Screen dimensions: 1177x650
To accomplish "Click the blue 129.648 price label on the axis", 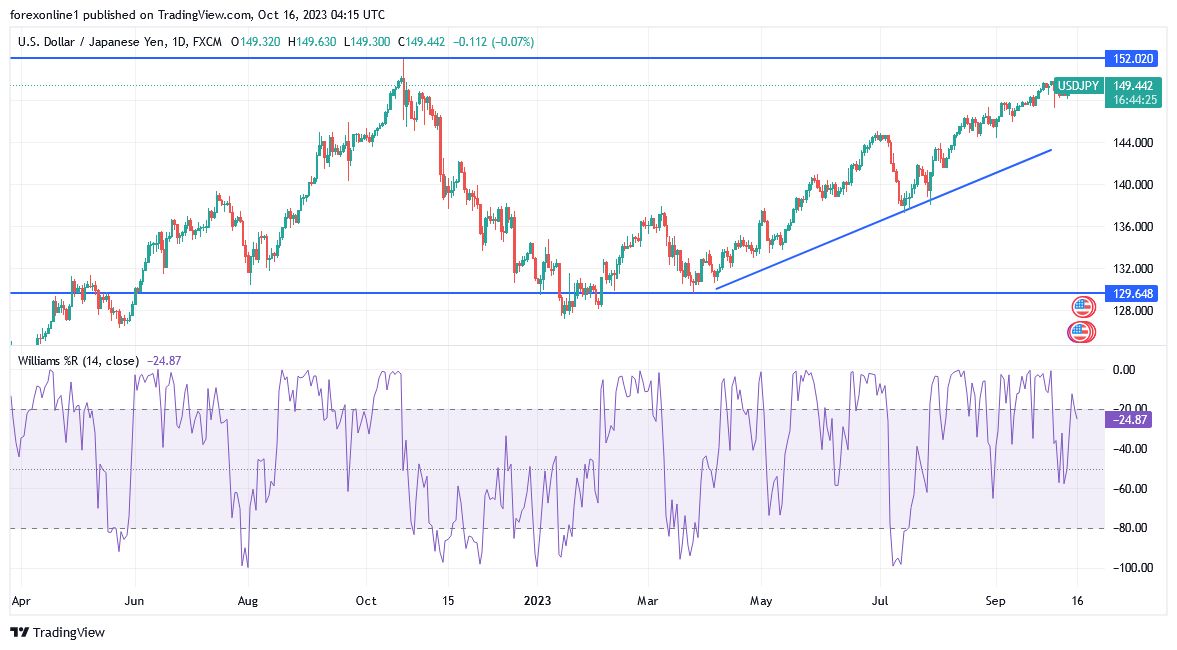I will tap(1130, 294).
